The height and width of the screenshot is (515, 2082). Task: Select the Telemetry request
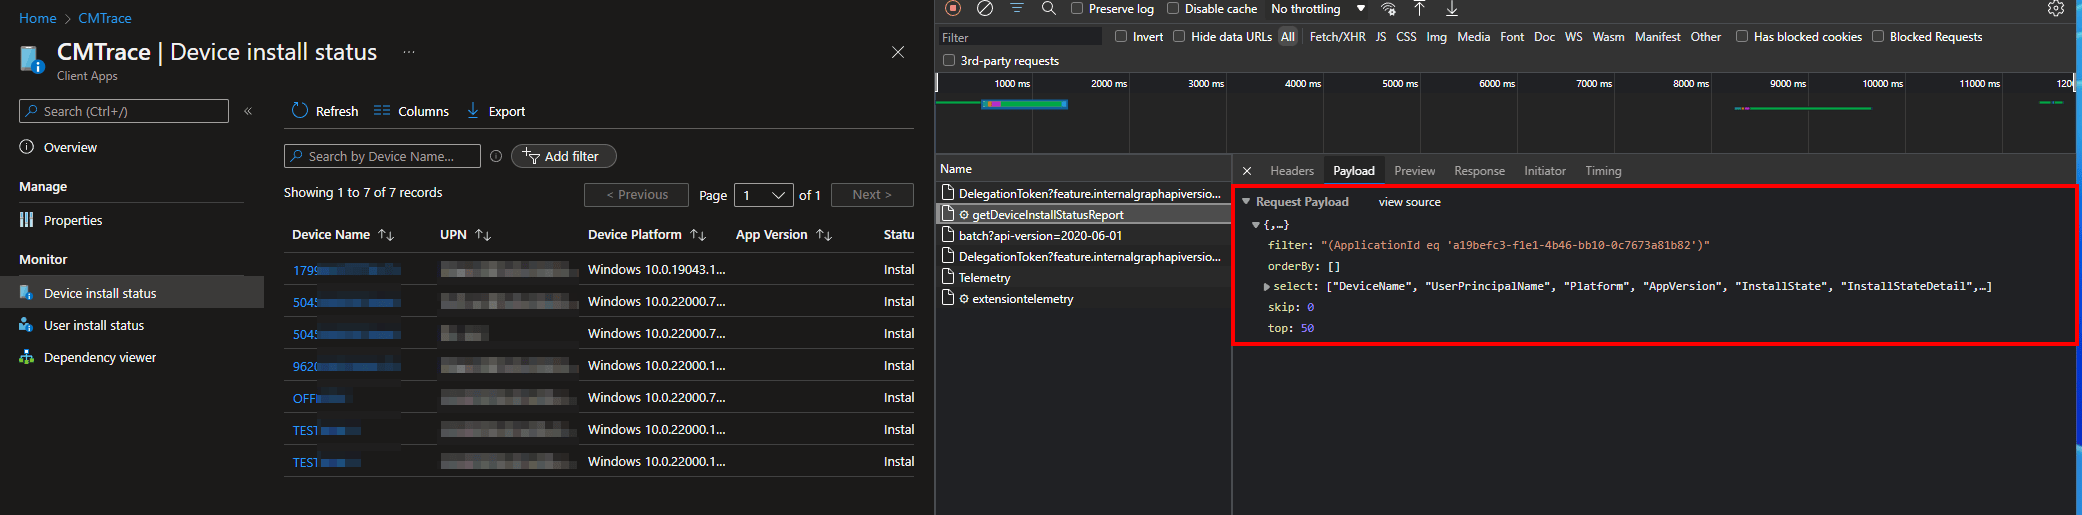[x=1083, y=277]
